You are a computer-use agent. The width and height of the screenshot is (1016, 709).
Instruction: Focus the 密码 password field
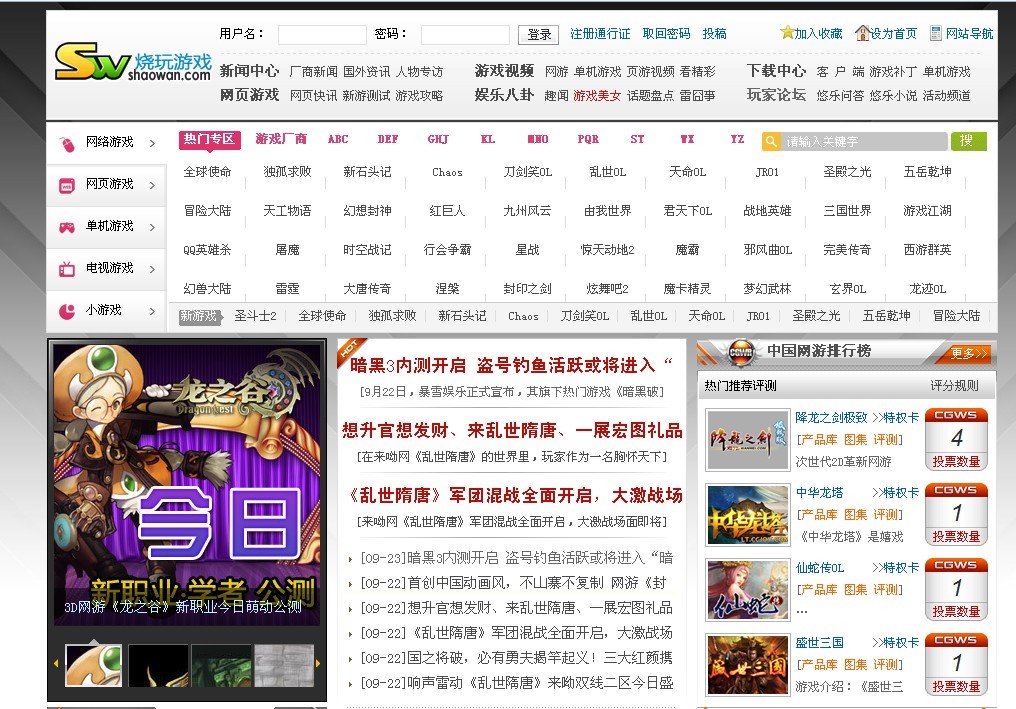click(465, 34)
